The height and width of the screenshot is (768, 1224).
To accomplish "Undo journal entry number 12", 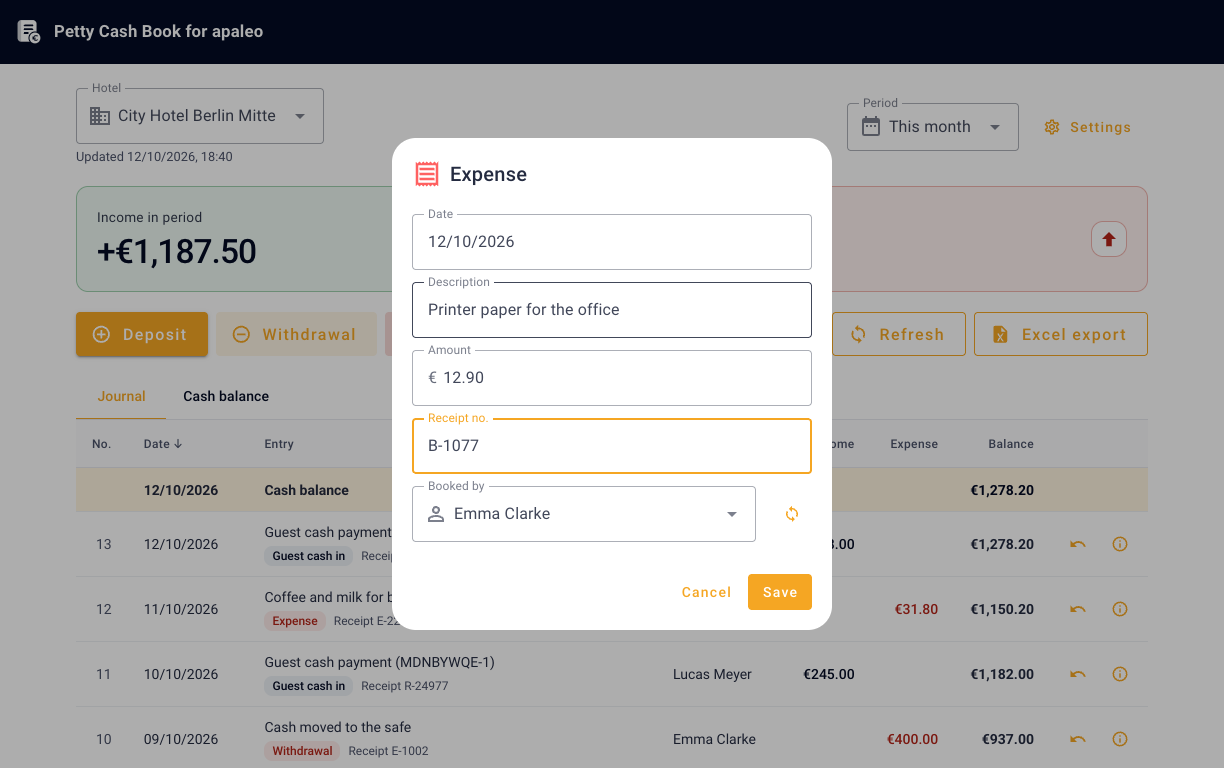I will click(x=1078, y=609).
